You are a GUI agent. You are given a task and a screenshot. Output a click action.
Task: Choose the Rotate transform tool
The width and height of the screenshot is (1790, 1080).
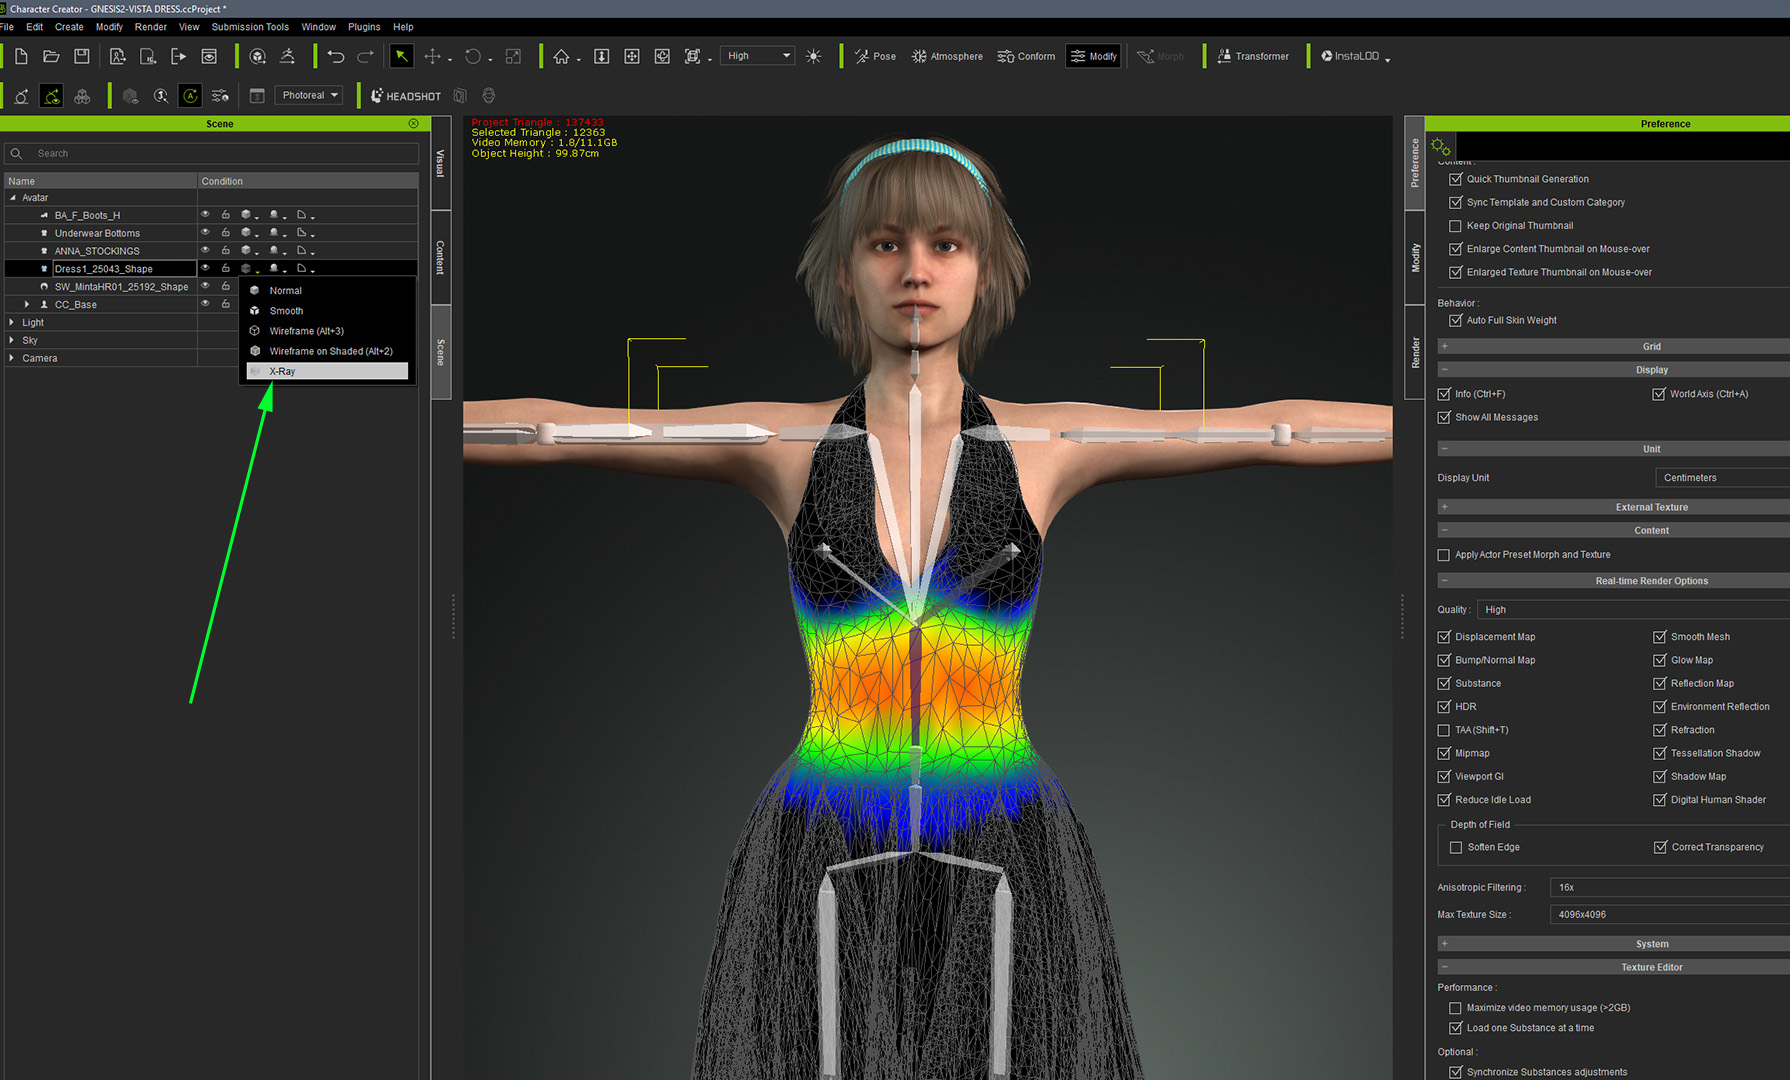click(x=473, y=56)
